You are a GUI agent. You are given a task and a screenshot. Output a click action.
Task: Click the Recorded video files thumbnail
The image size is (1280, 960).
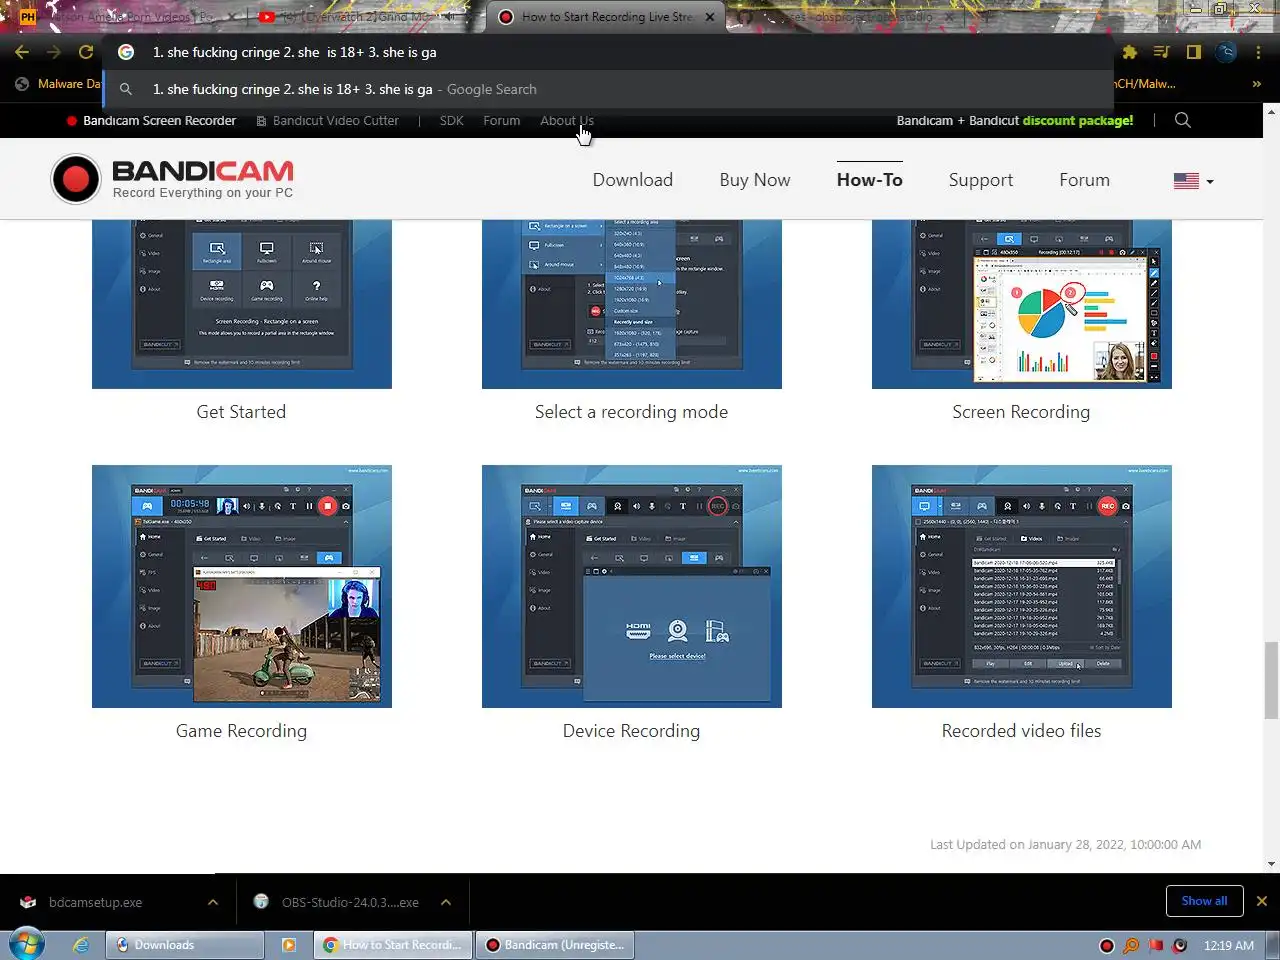click(x=1022, y=587)
